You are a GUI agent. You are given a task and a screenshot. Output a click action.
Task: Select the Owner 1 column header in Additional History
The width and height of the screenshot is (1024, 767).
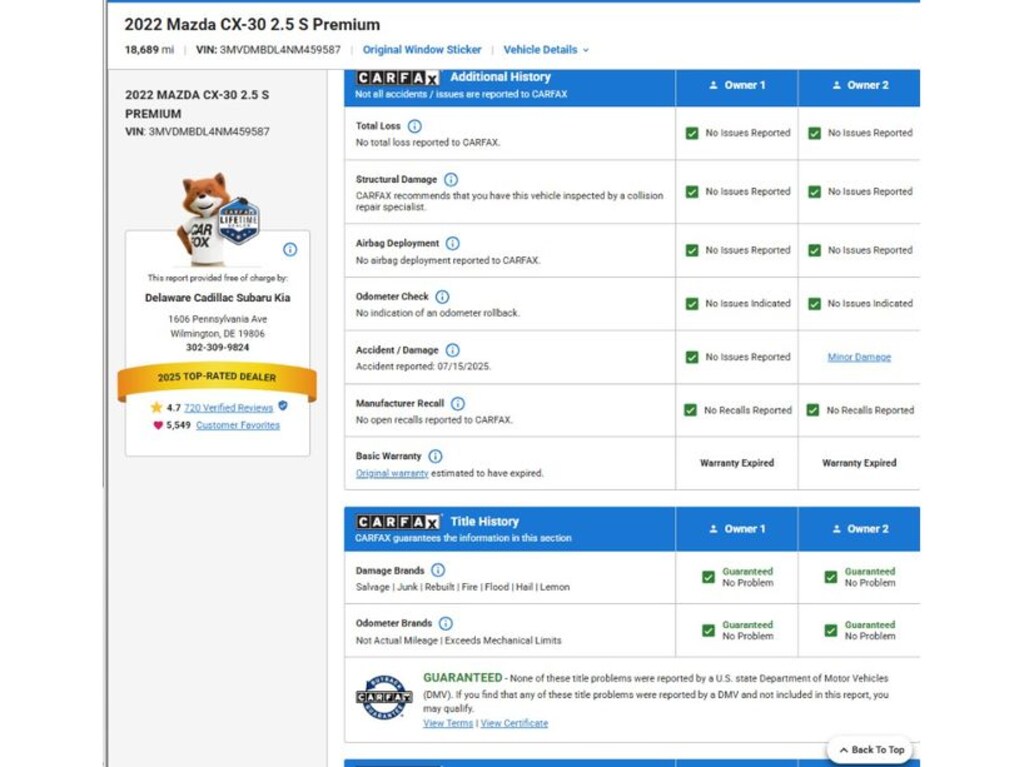tap(737, 86)
